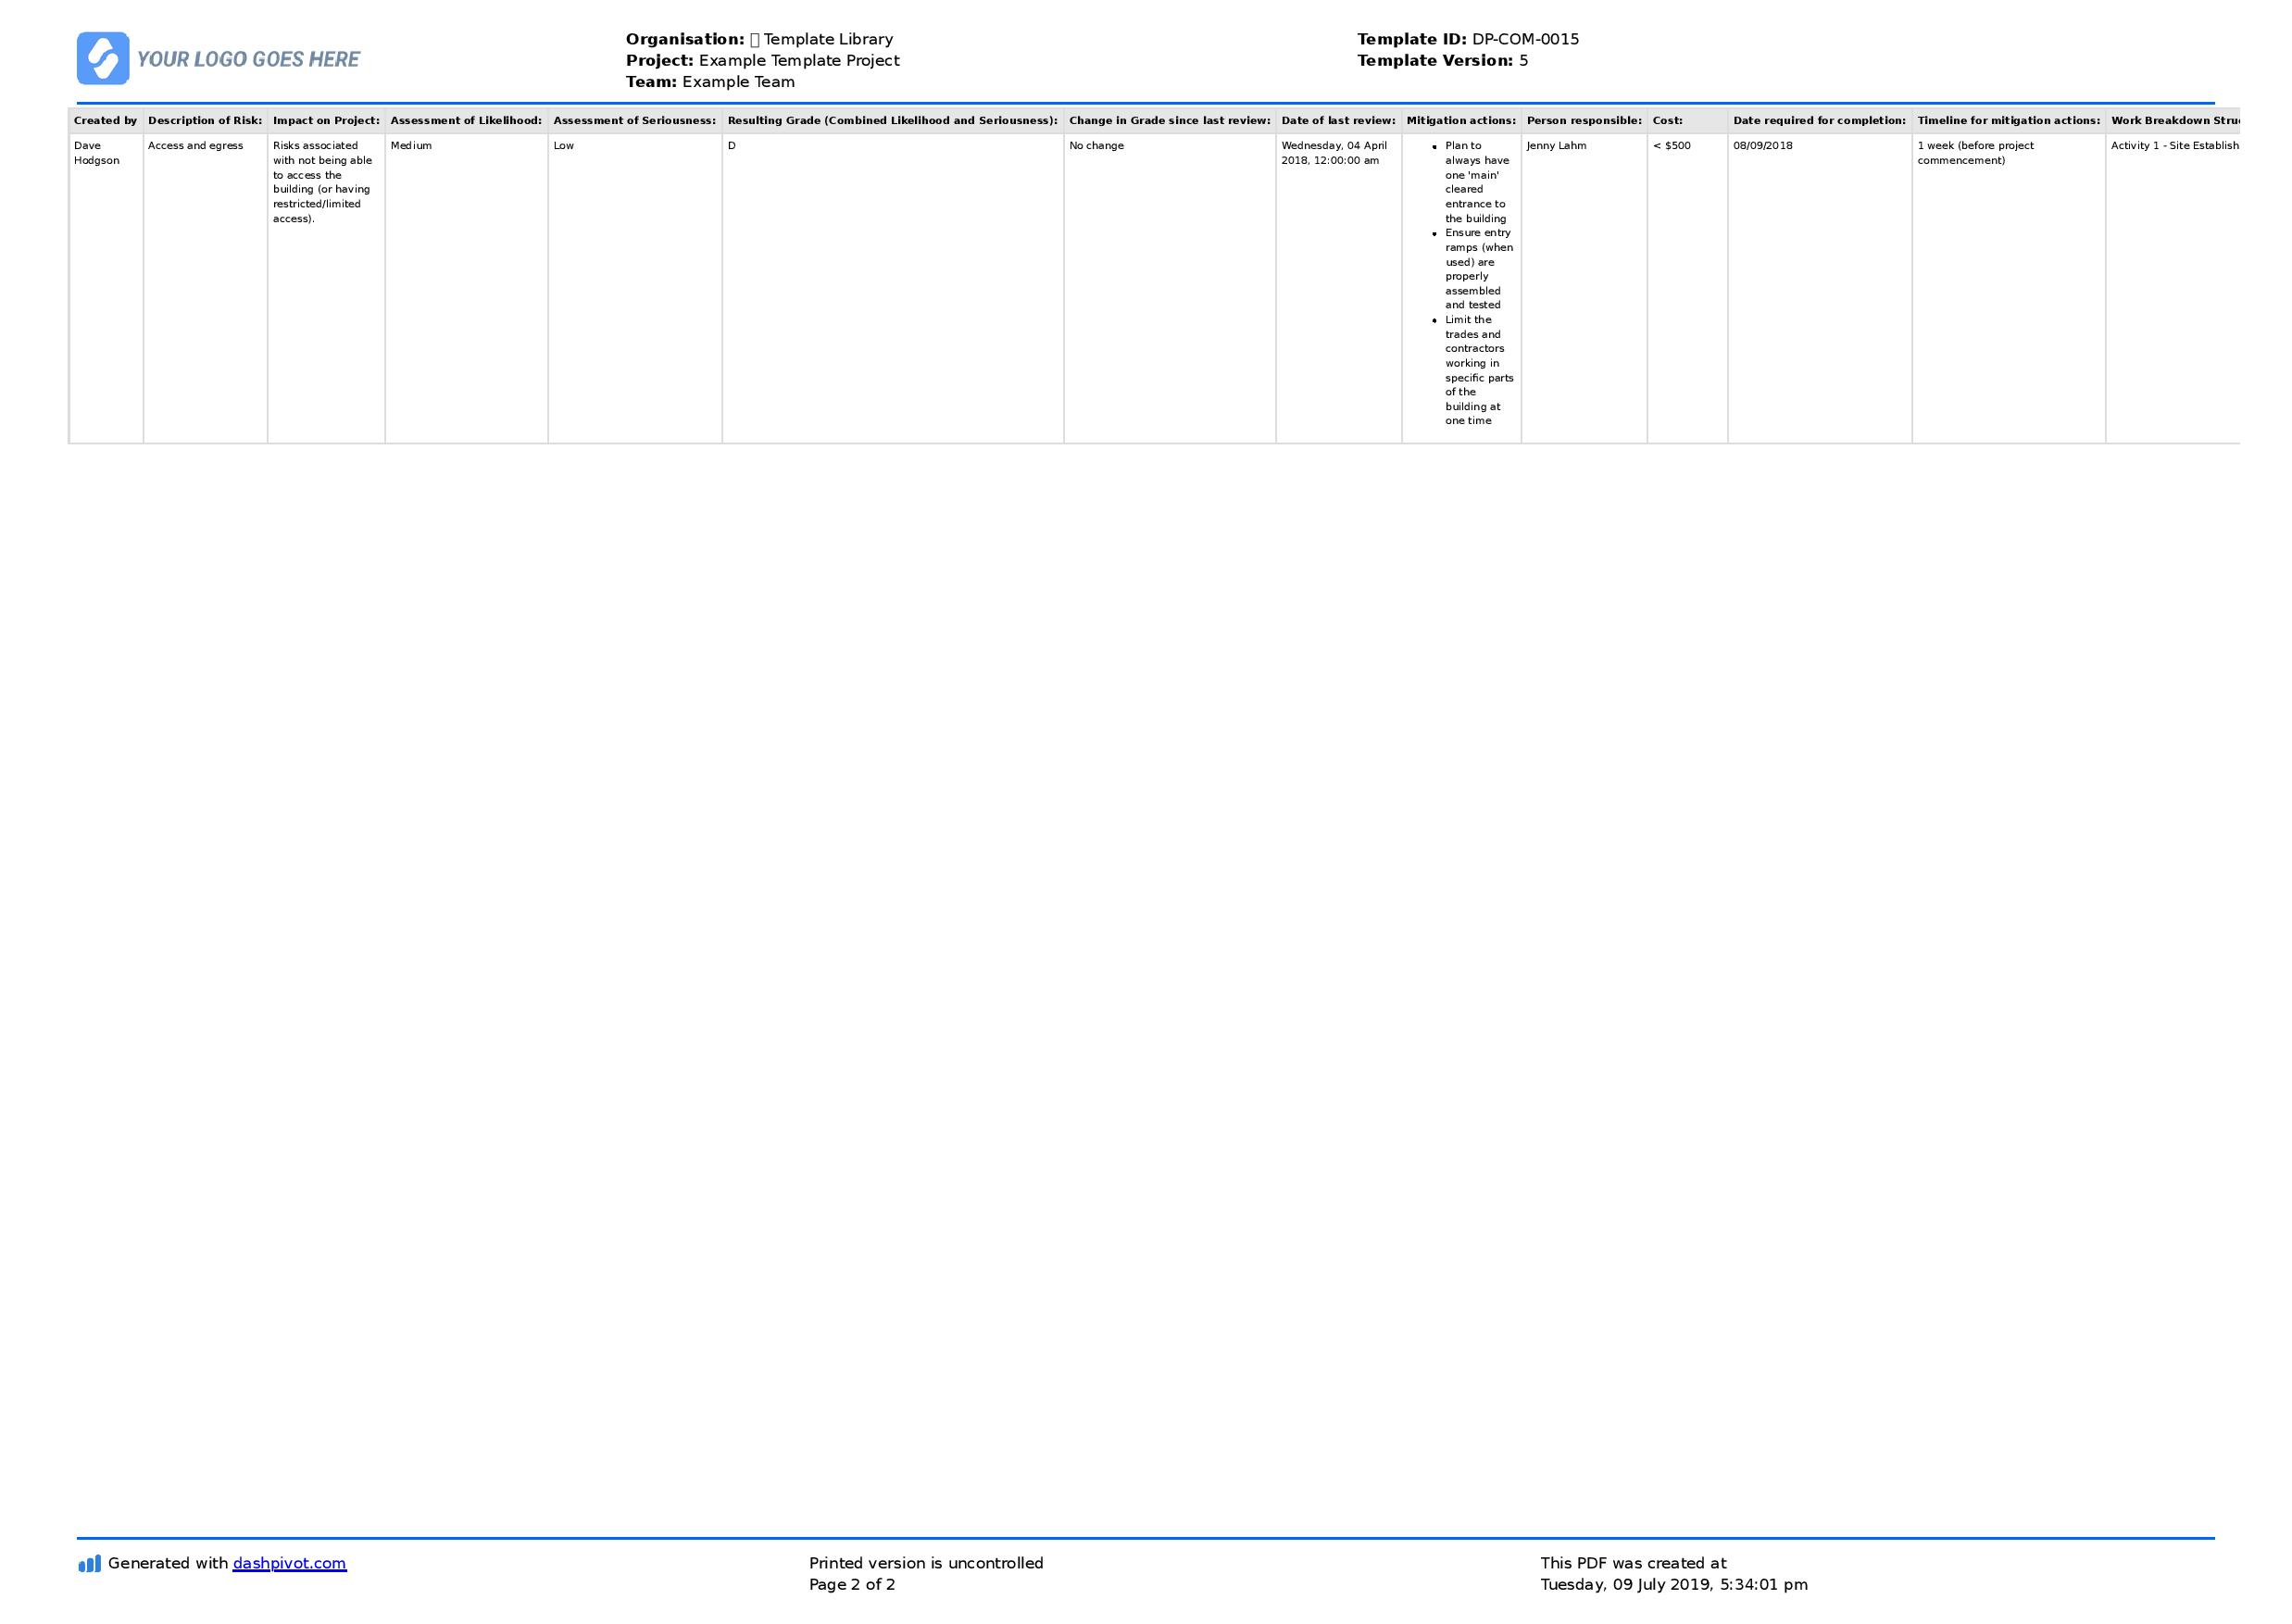
Task: Click 'Printed version is uncontrolled' footer text
Action: tap(926, 1563)
